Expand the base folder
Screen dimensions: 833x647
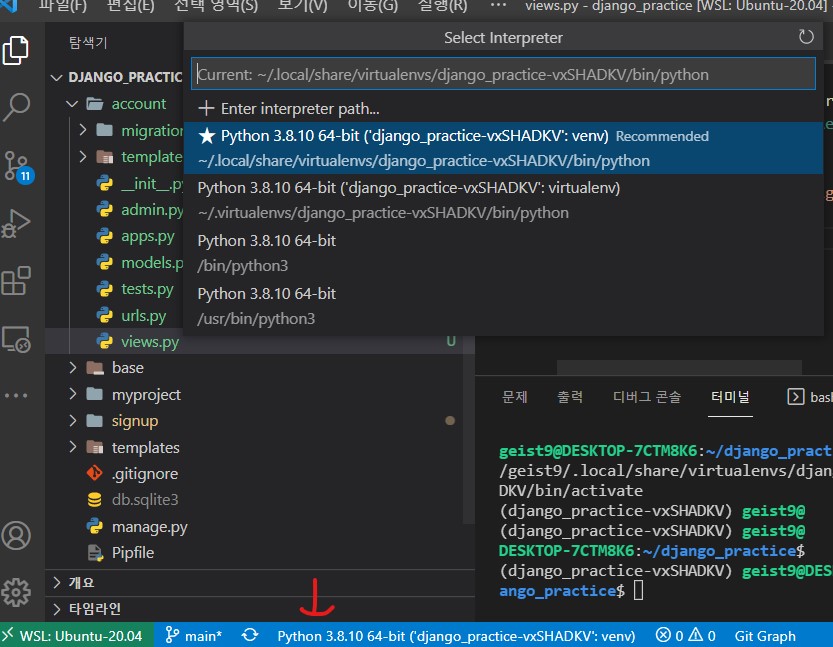73,368
